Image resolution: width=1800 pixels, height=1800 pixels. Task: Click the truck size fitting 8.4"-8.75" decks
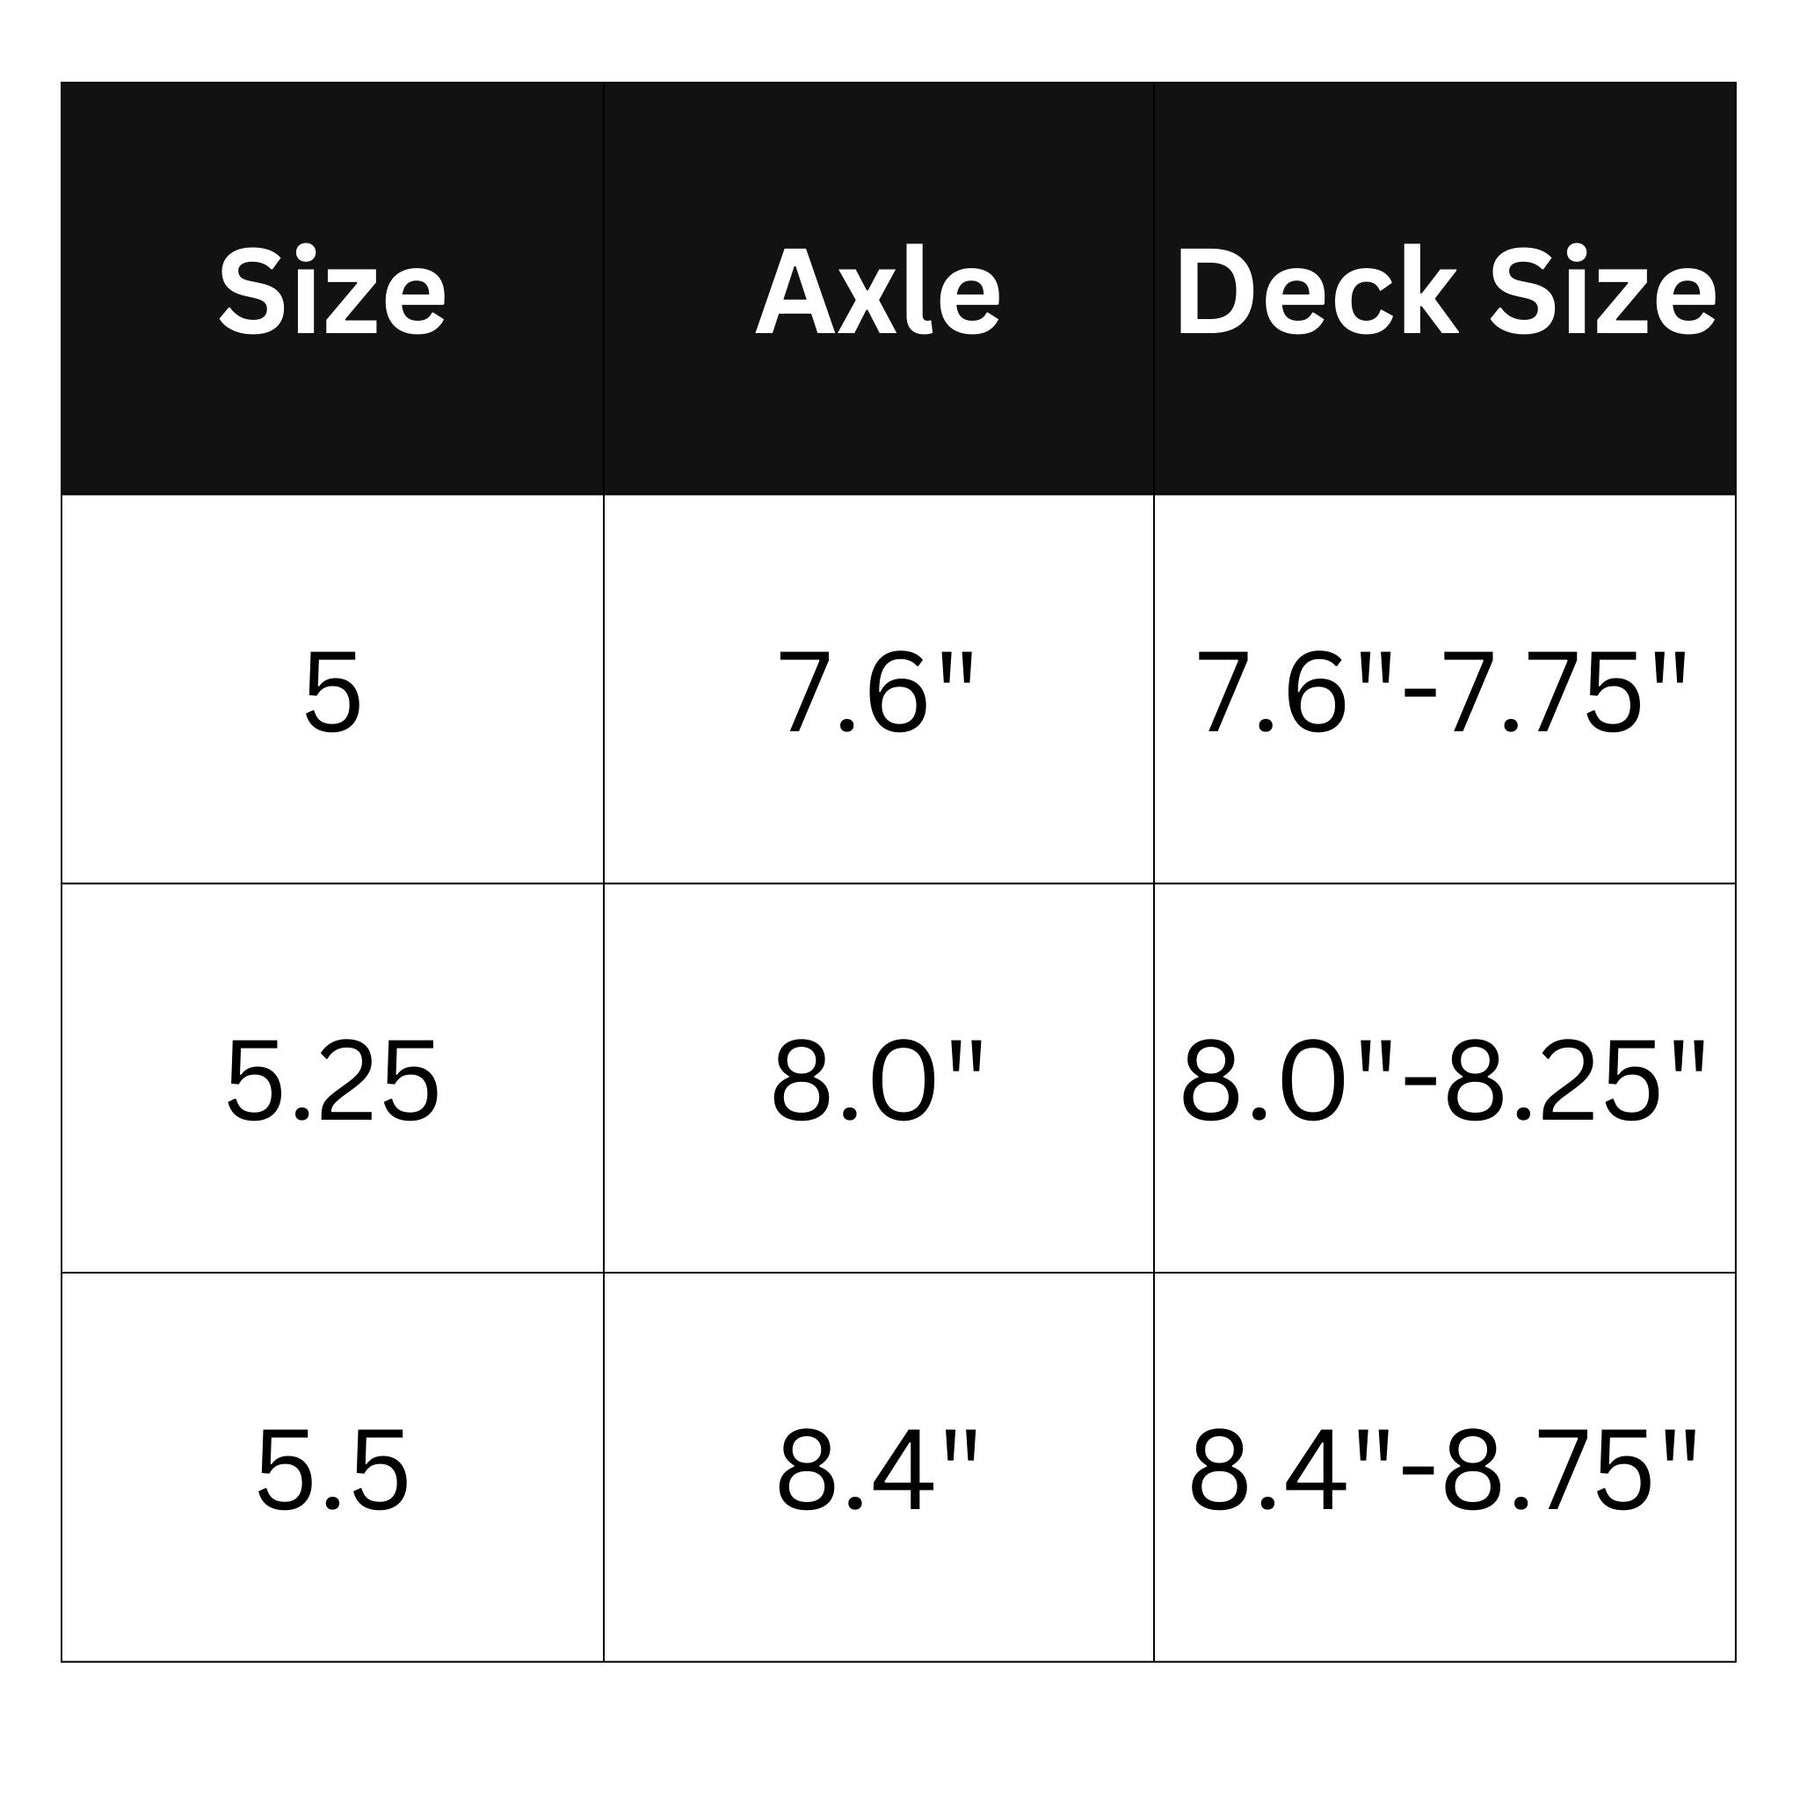pos(332,1467)
